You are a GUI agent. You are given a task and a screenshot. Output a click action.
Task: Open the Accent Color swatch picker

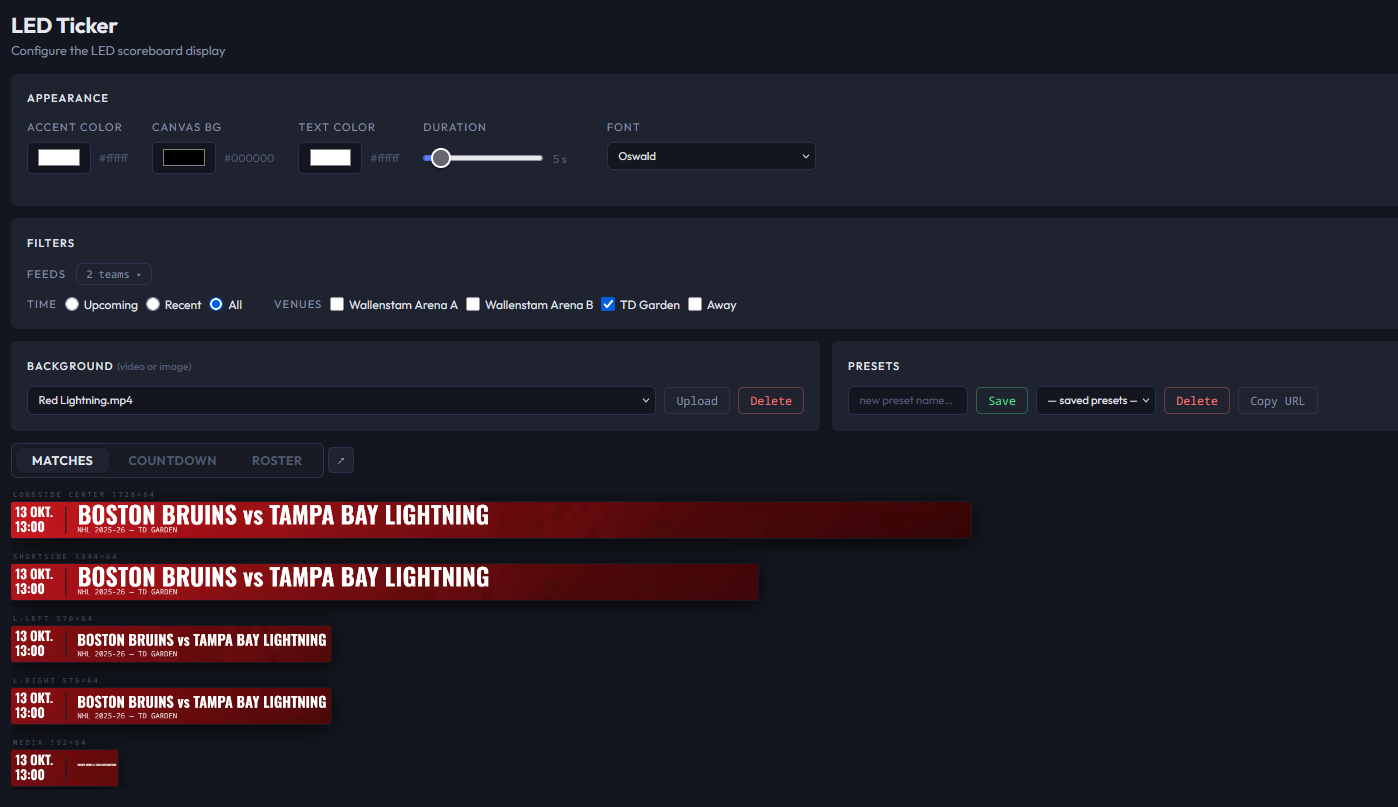[x=59, y=157]
